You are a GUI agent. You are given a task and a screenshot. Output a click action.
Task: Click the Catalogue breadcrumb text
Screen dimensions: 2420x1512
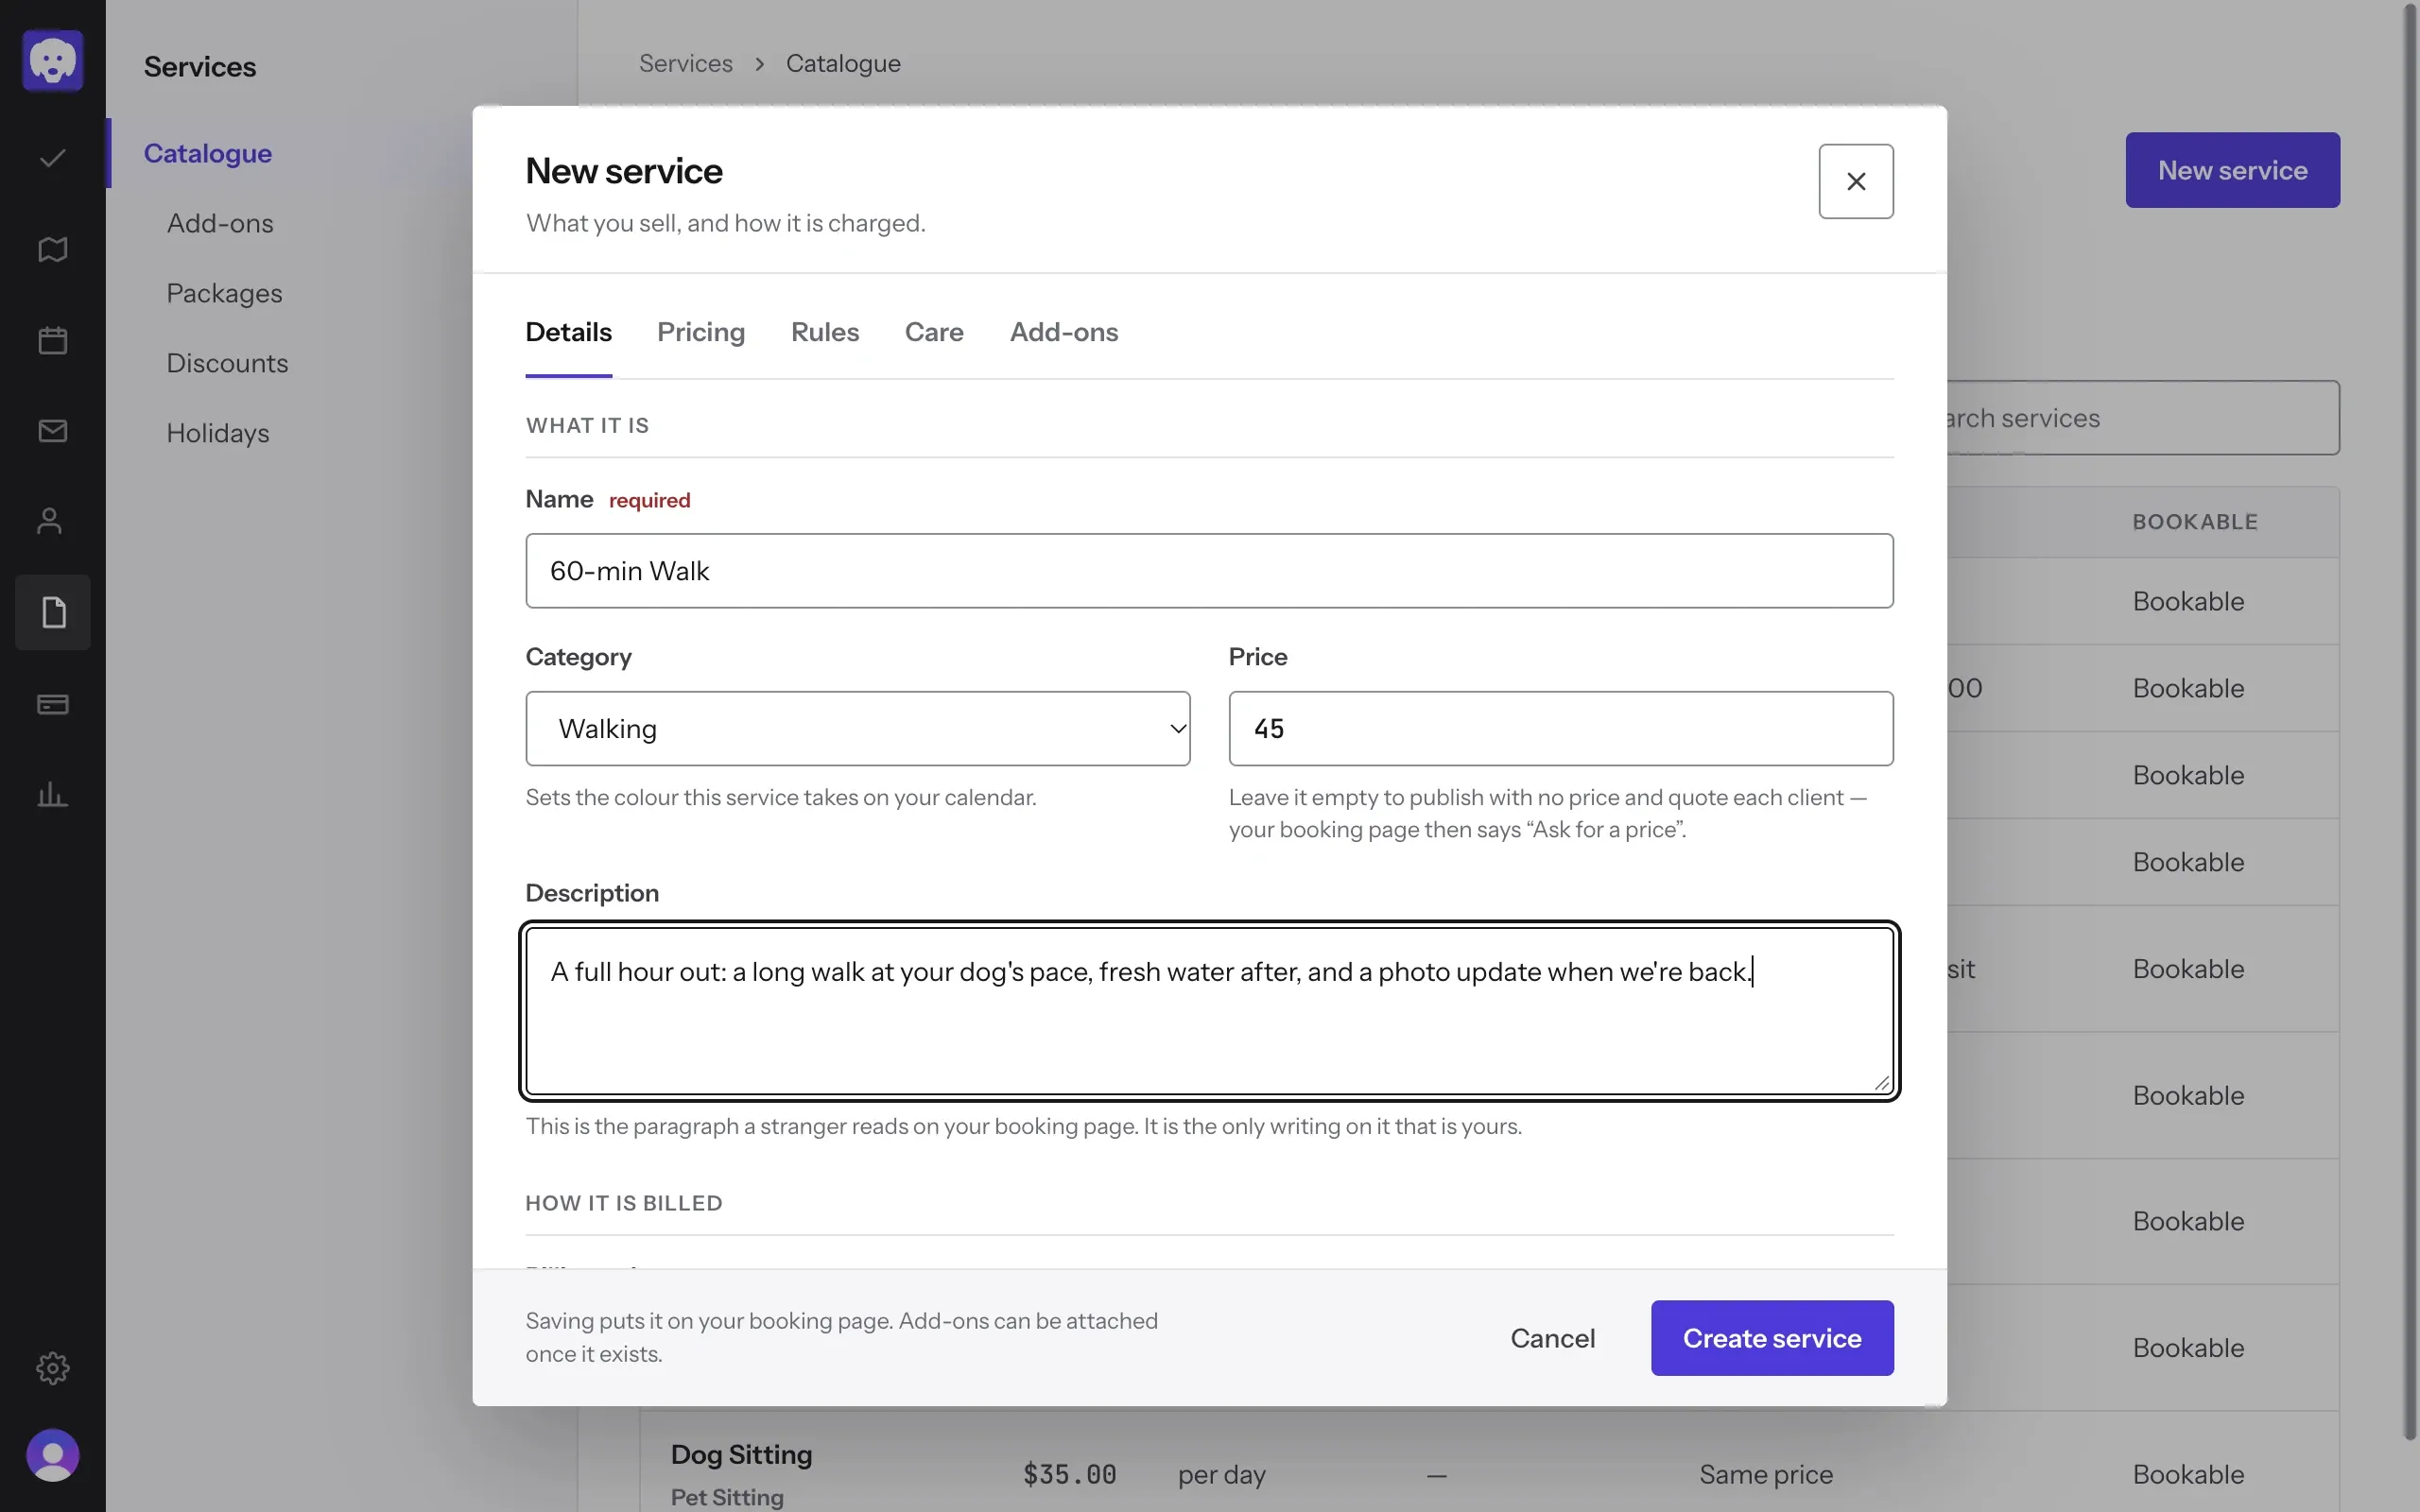pos(843,64)
